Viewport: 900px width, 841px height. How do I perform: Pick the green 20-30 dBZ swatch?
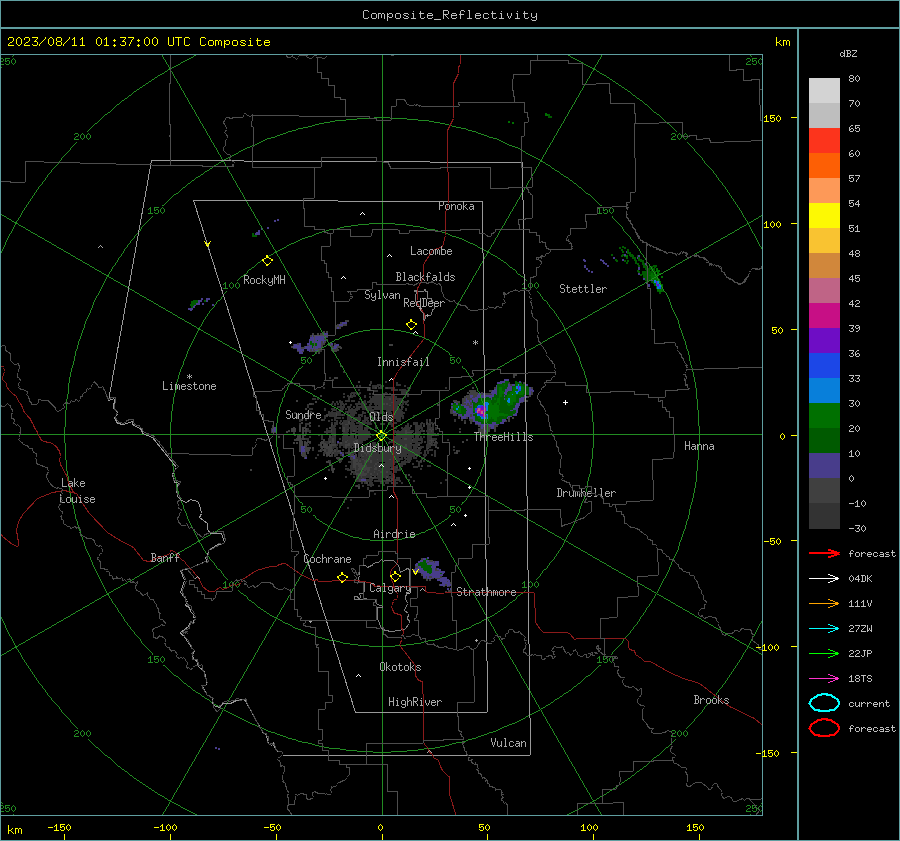[824, 416]
